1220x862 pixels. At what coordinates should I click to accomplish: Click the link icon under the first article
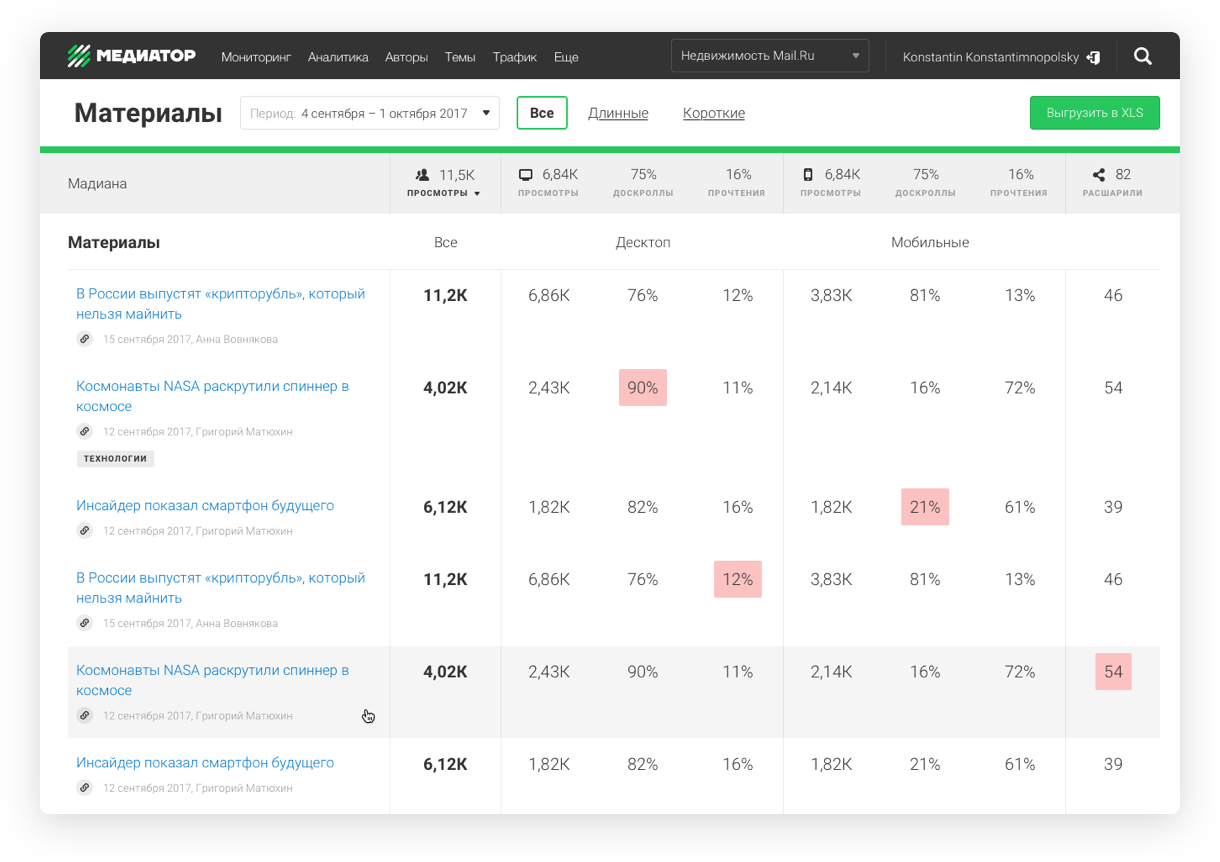pyautogui.click(x=85, y=339)
